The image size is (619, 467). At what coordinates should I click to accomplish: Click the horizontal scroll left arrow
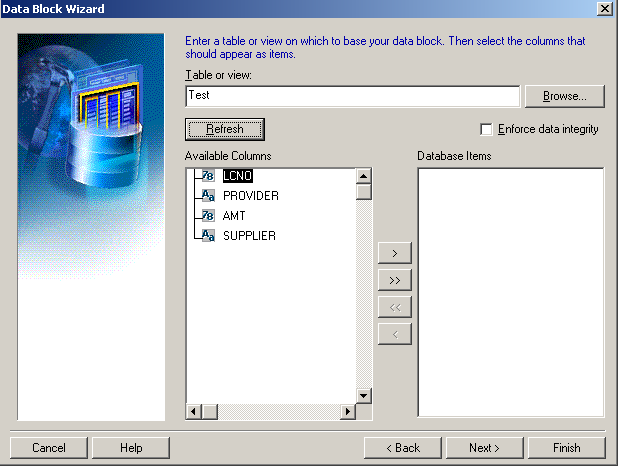(193, 412)
